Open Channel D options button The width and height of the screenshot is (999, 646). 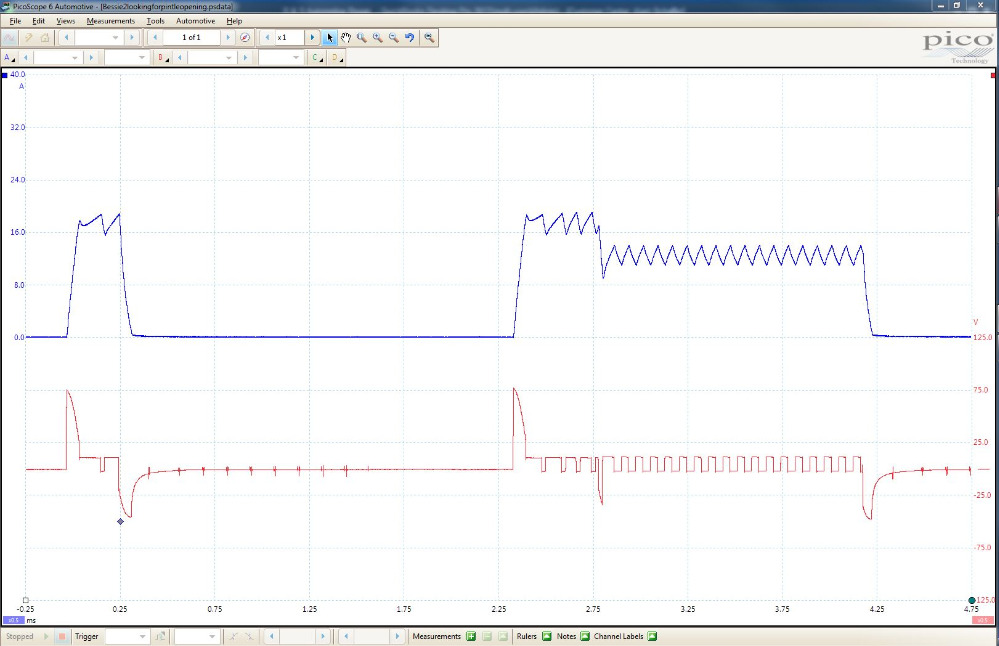(x=337, y=58)
